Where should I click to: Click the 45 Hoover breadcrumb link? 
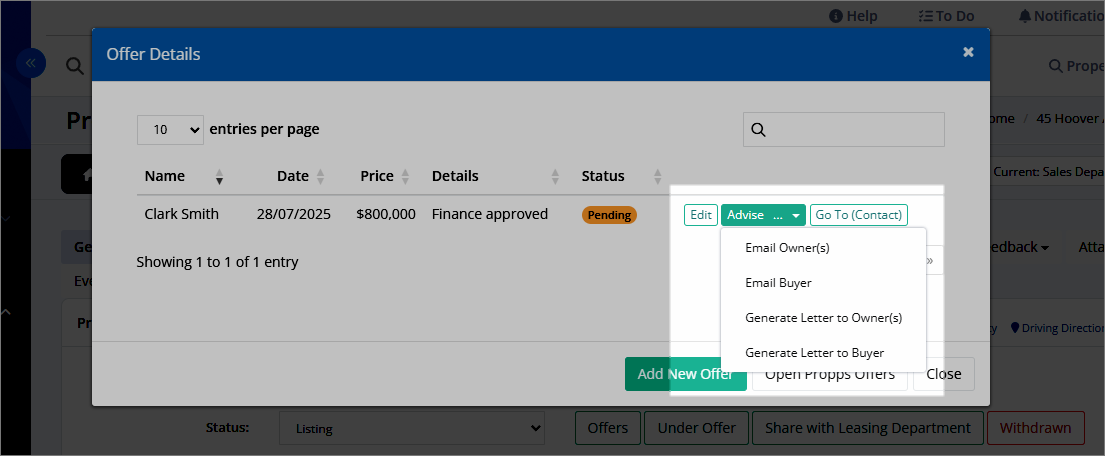pos(1070,118)
